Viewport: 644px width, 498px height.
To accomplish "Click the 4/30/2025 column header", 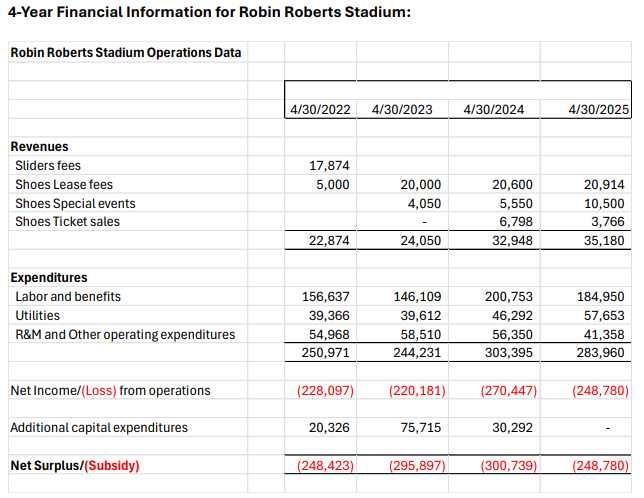I will (x=598, y=110).
